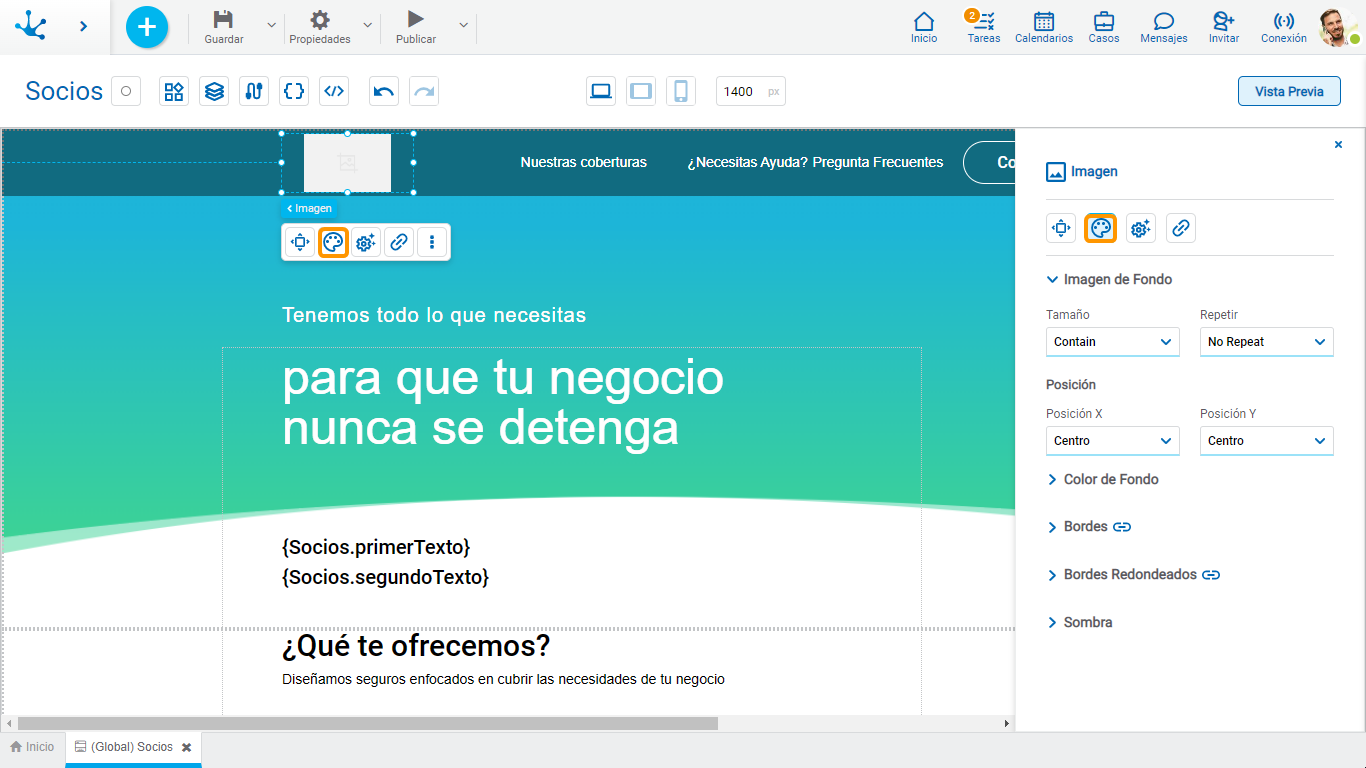Toggle the link icon next to Bordes Redondeados
Image resolution: width=1366 pixels, height=768 pixels.
click(x=1211, y=575)
